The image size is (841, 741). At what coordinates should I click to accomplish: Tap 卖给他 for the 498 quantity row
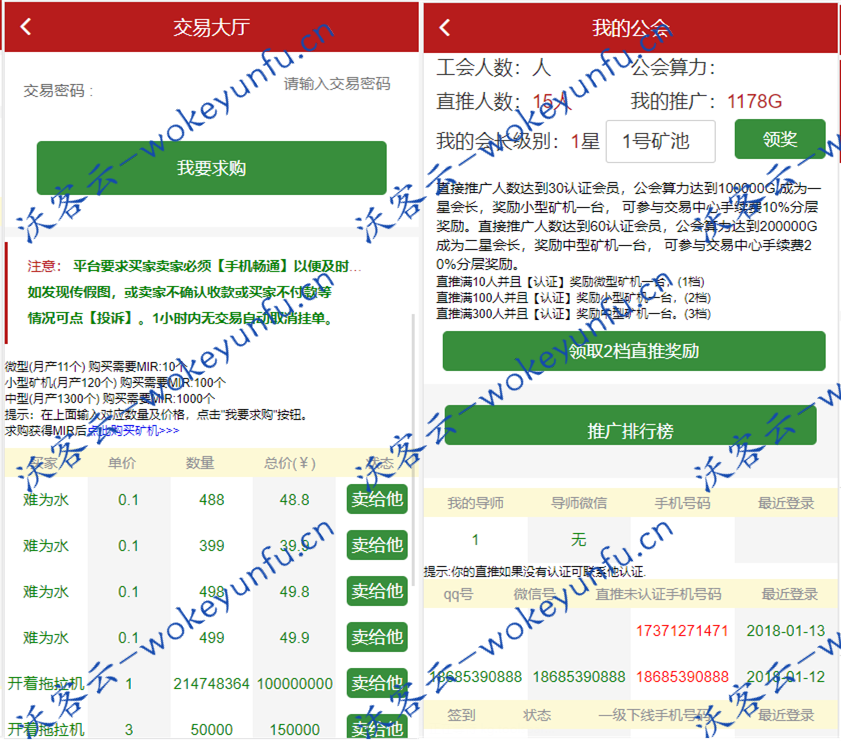tap(377, 591)
